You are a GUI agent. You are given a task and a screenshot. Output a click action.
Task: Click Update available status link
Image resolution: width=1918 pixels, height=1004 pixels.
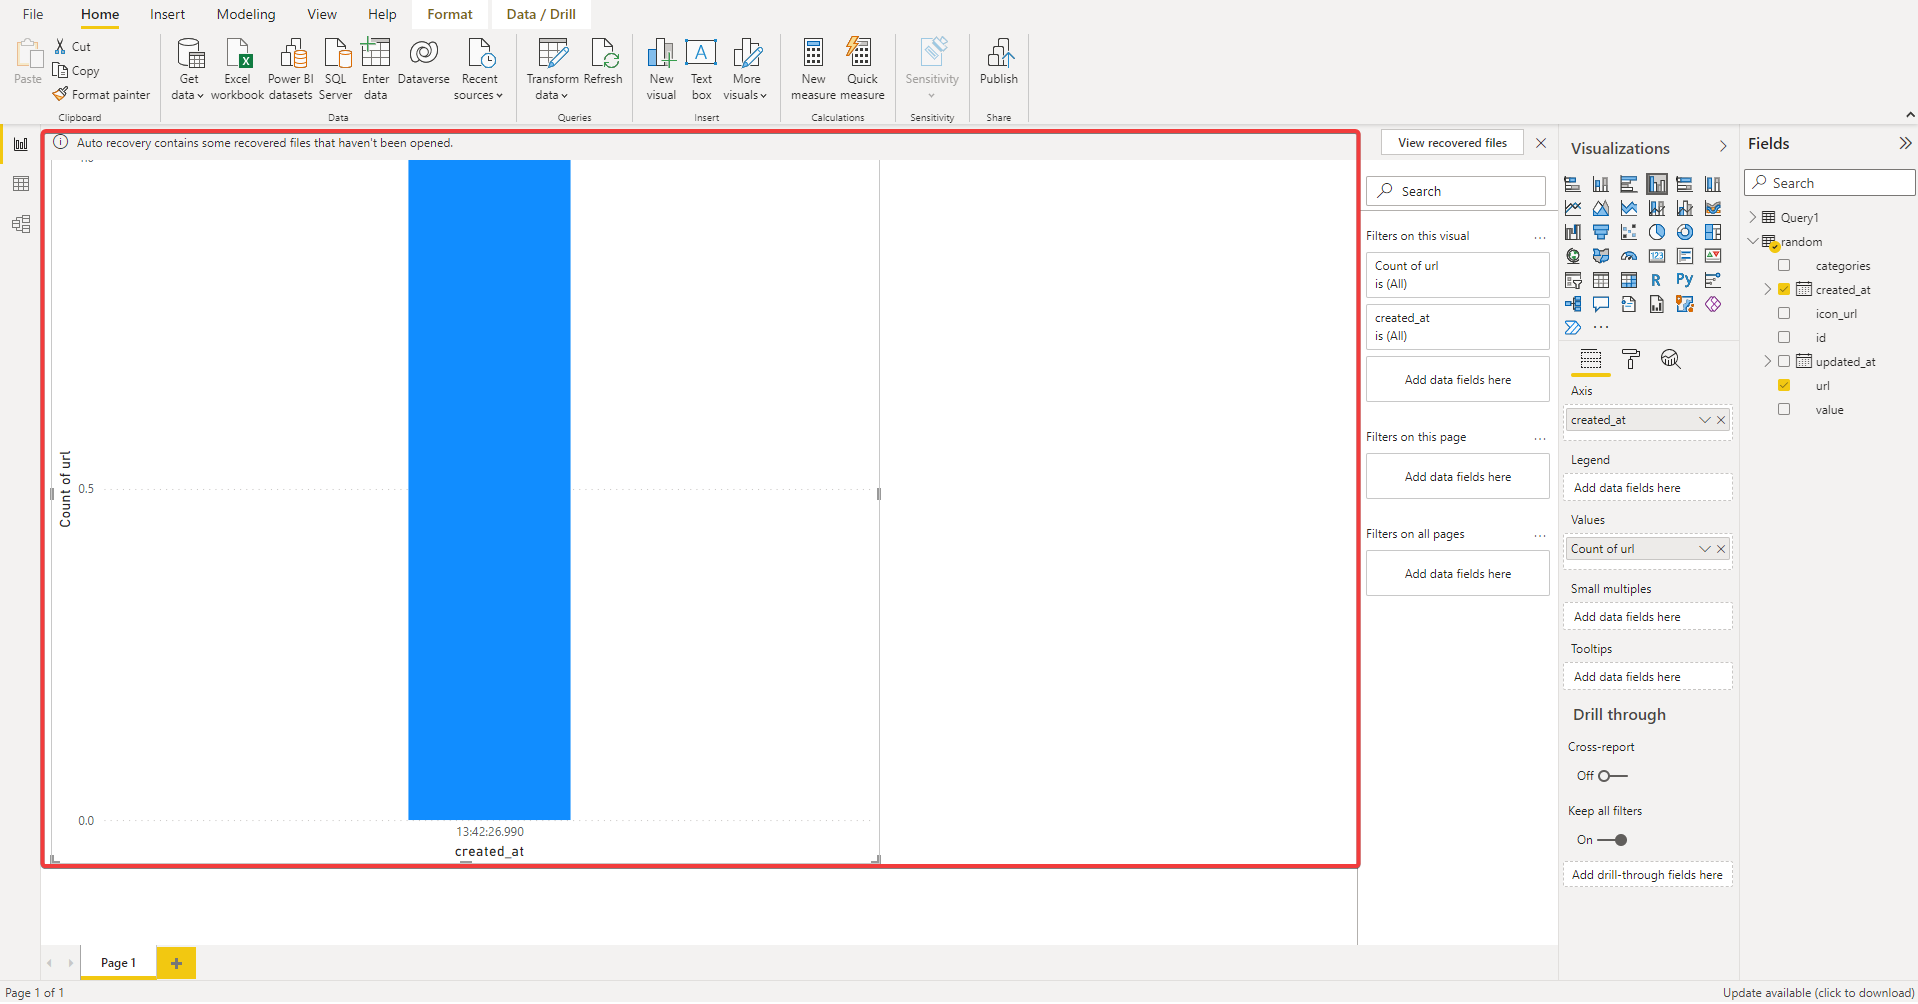(1818, 993)
